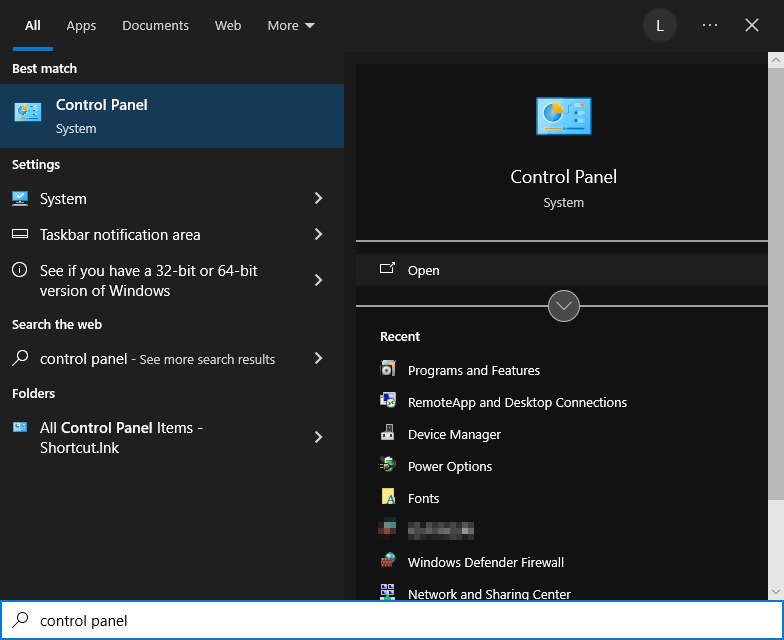Expand web search results arrow

point(318,358)
